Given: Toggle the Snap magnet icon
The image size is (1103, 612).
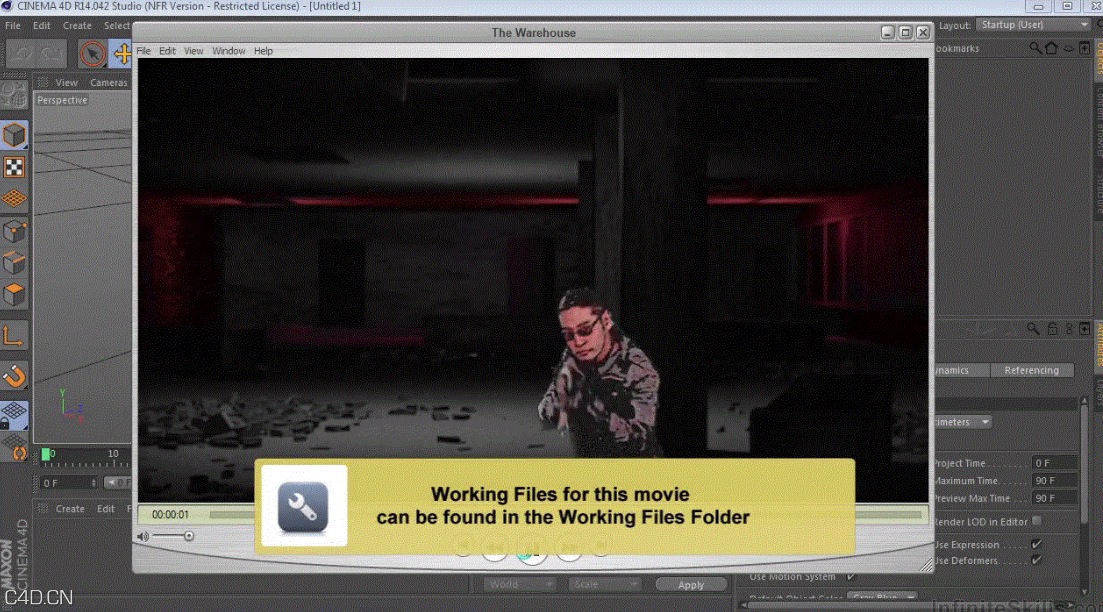Looking at the screenshot, I should point(14,376).
